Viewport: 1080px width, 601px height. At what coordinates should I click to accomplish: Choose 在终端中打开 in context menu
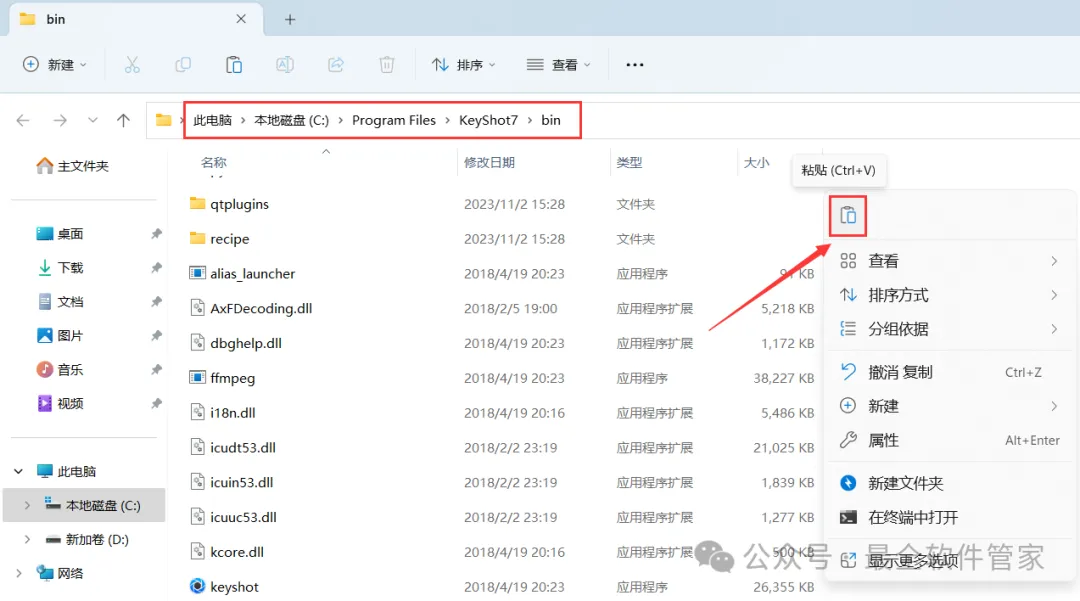950,518
